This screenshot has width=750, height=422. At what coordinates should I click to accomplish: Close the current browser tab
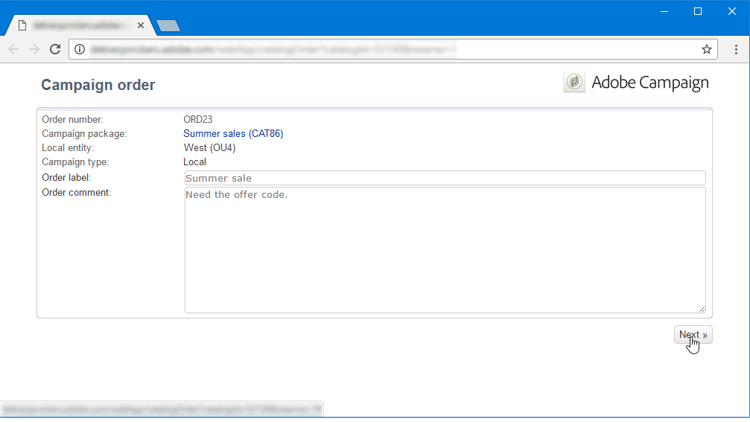pos(141,25)
